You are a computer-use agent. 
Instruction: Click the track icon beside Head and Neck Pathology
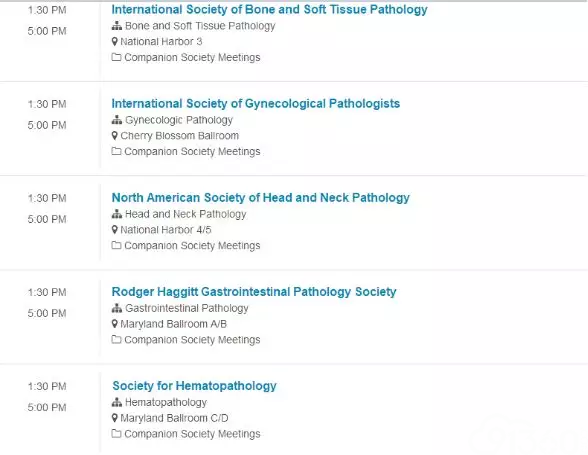117,214
